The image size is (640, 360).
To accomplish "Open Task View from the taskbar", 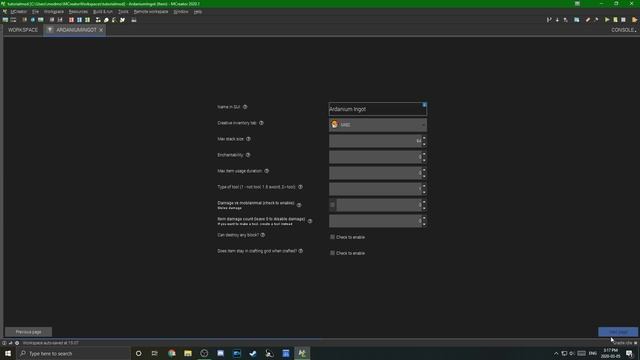I will coord(155,353).
